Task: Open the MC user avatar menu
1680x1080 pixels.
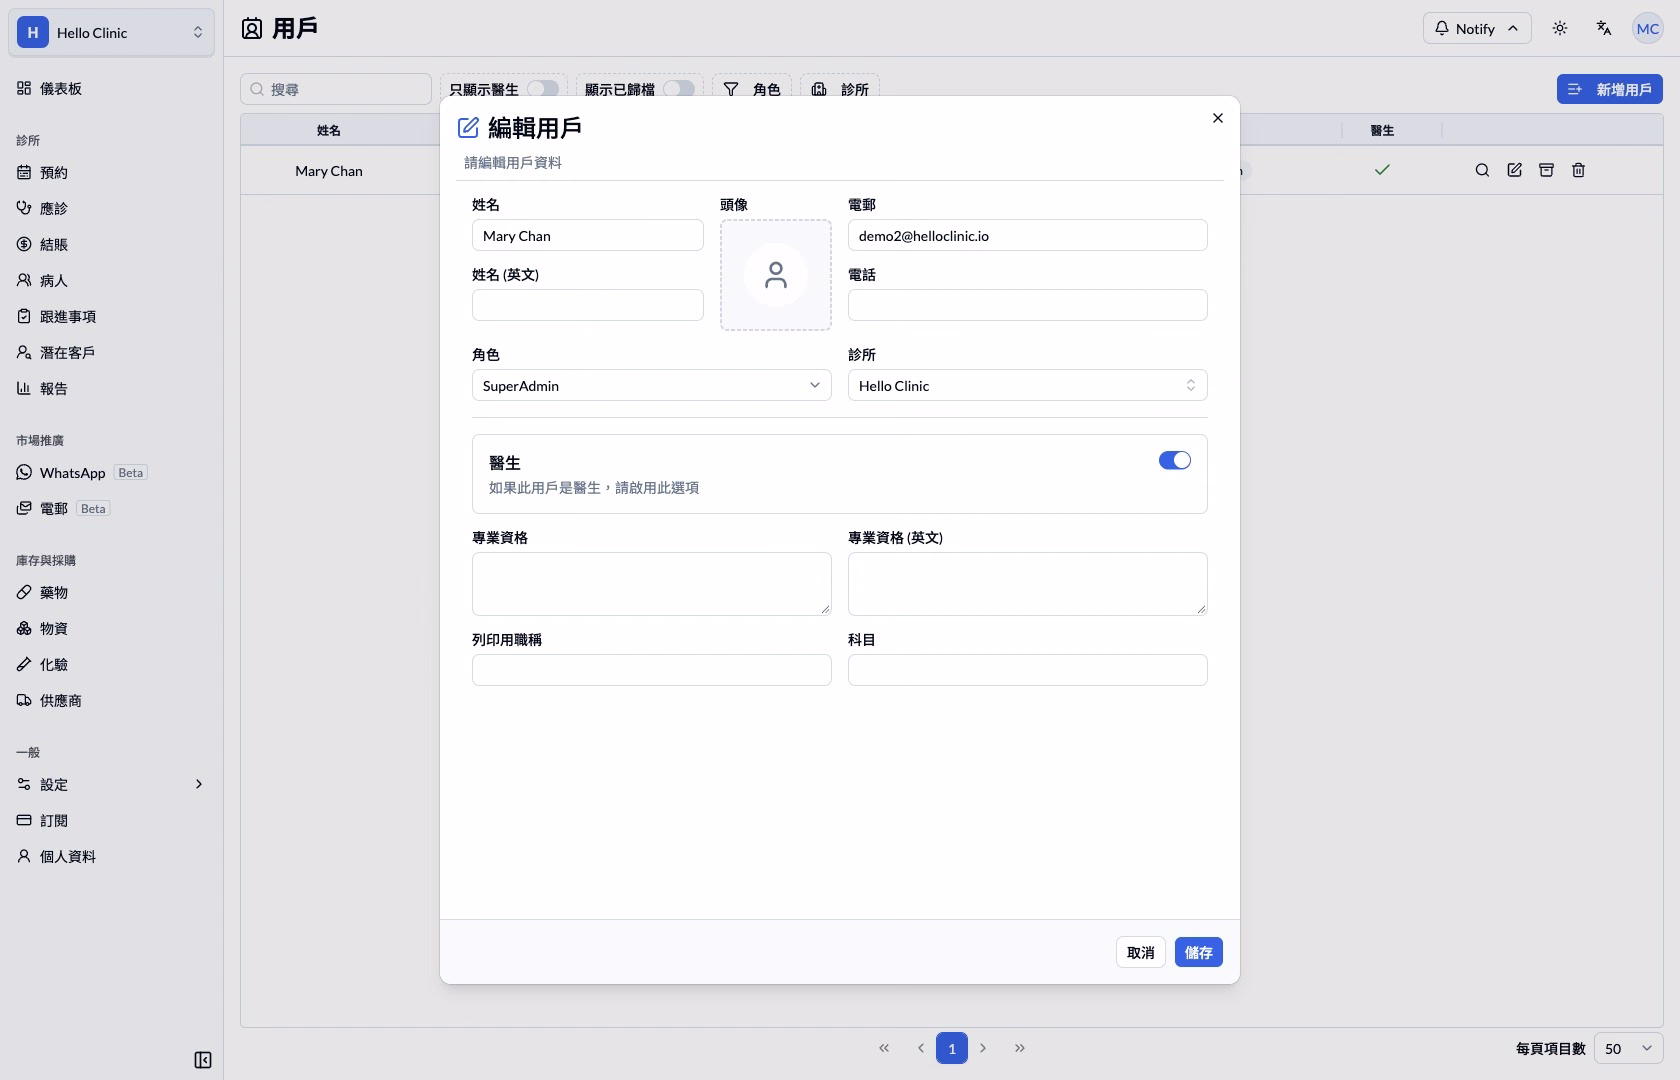Action: coord(1648,28)
